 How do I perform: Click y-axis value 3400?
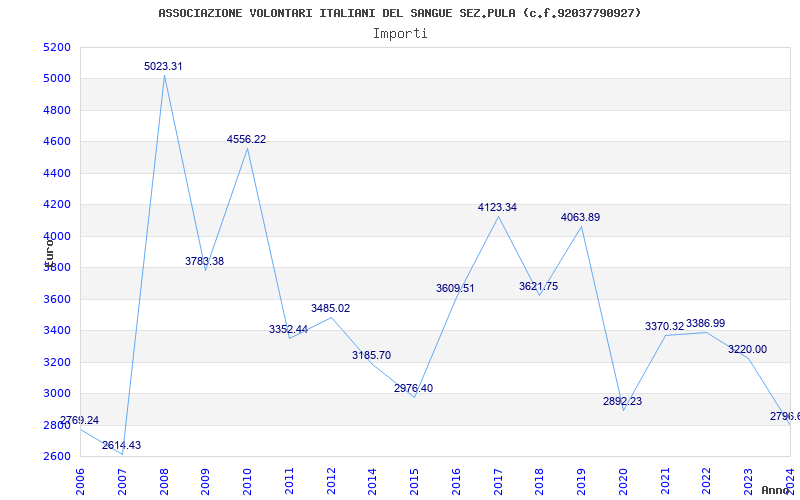point(57,331)
